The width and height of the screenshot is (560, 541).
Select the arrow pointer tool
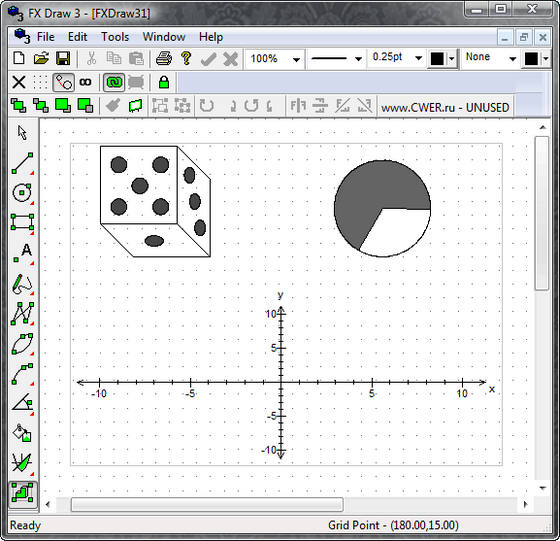coord(22,132)
